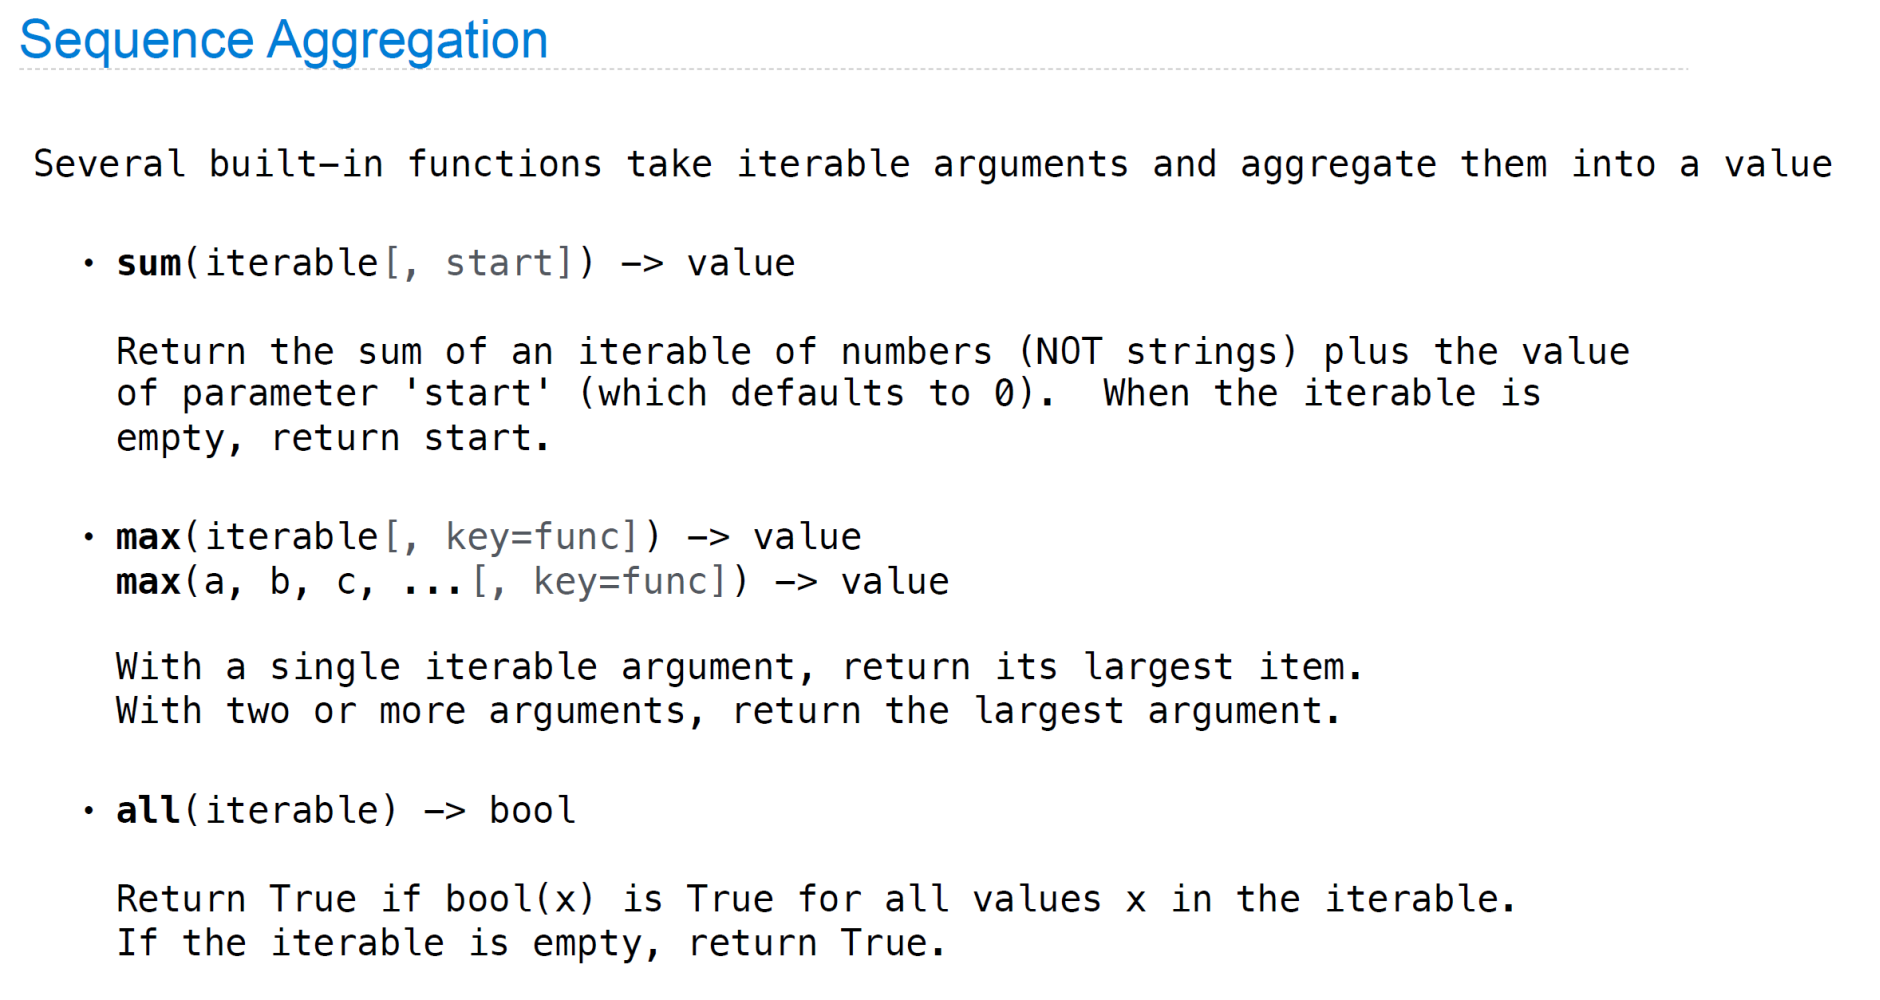Click 'If the iterable is empty, return True' line
The height and width of the screenshot is (1000, 1880).
[x=531, y=943]
